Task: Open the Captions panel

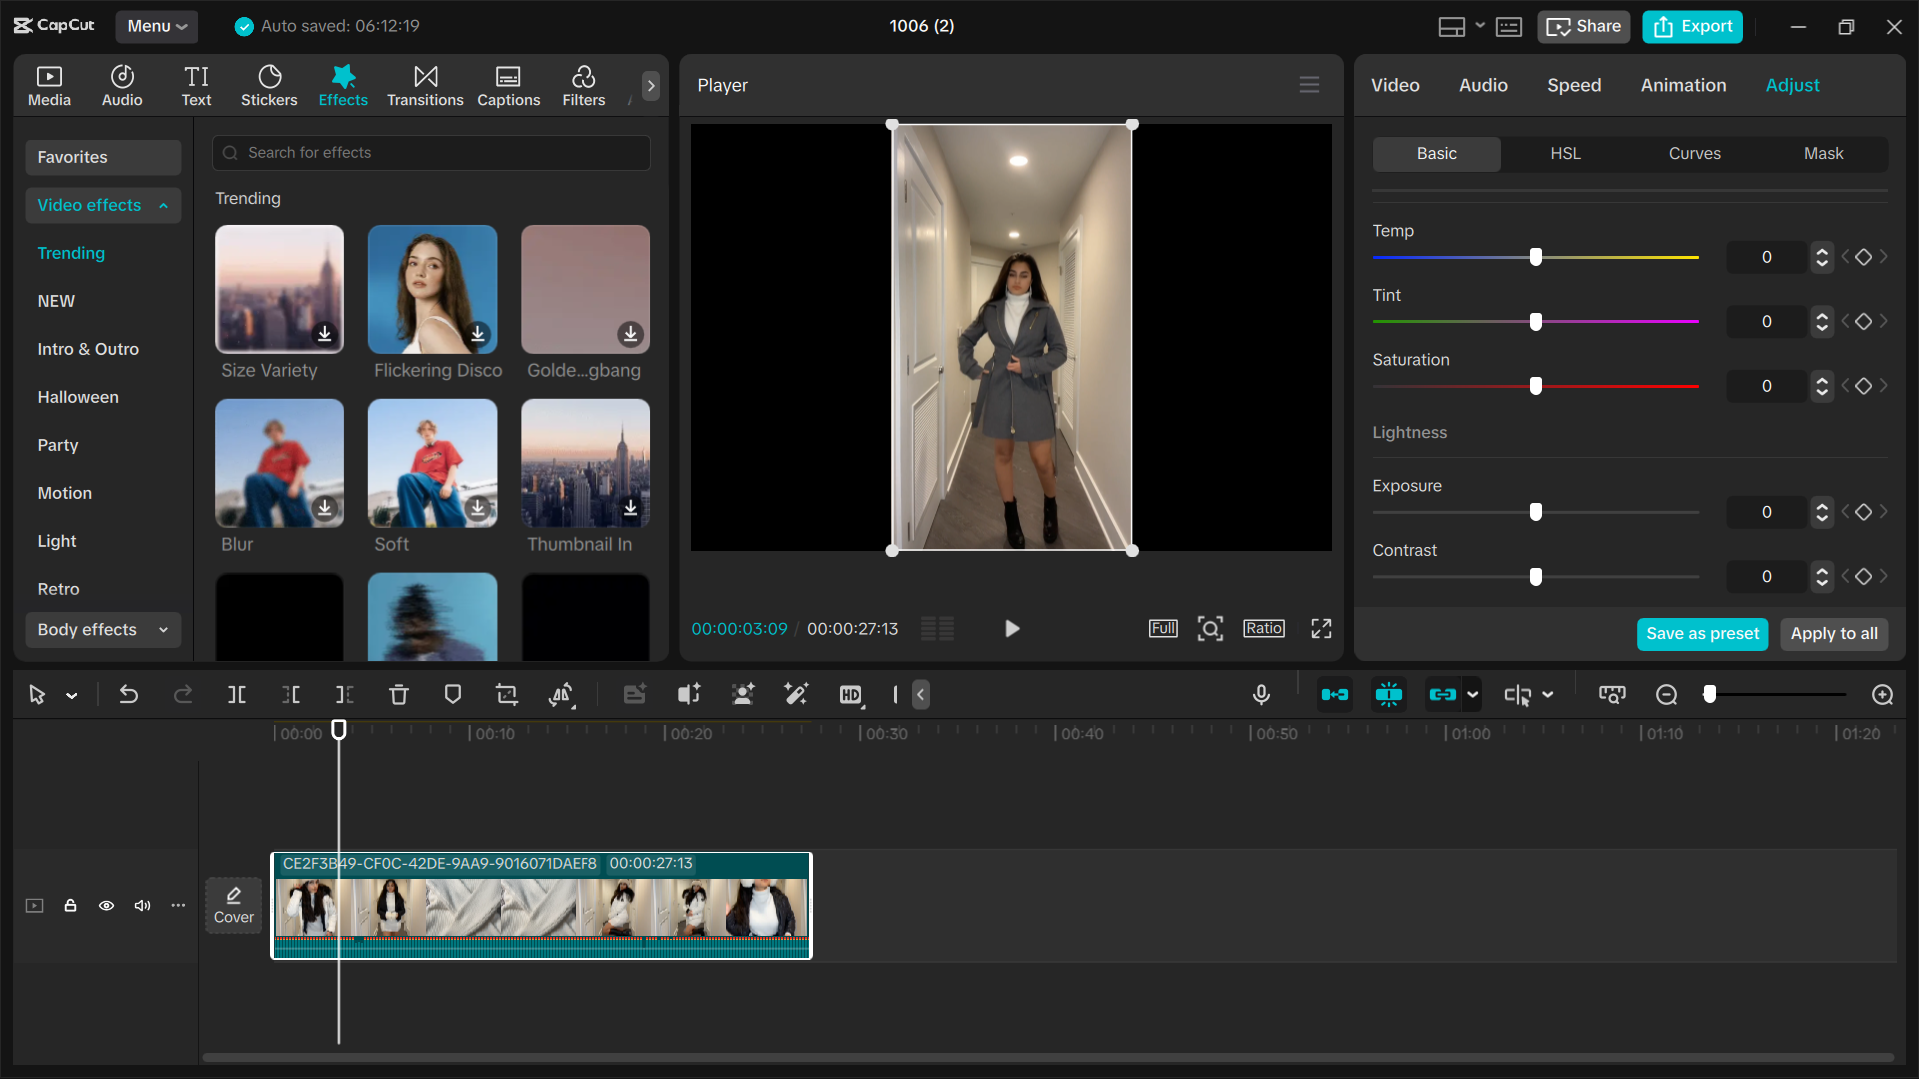Action: pos(508,85)
